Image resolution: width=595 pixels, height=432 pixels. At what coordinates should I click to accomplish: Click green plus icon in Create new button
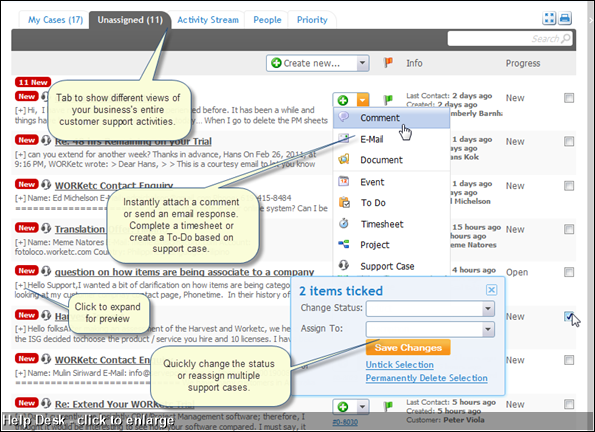[x=277, y=63]
